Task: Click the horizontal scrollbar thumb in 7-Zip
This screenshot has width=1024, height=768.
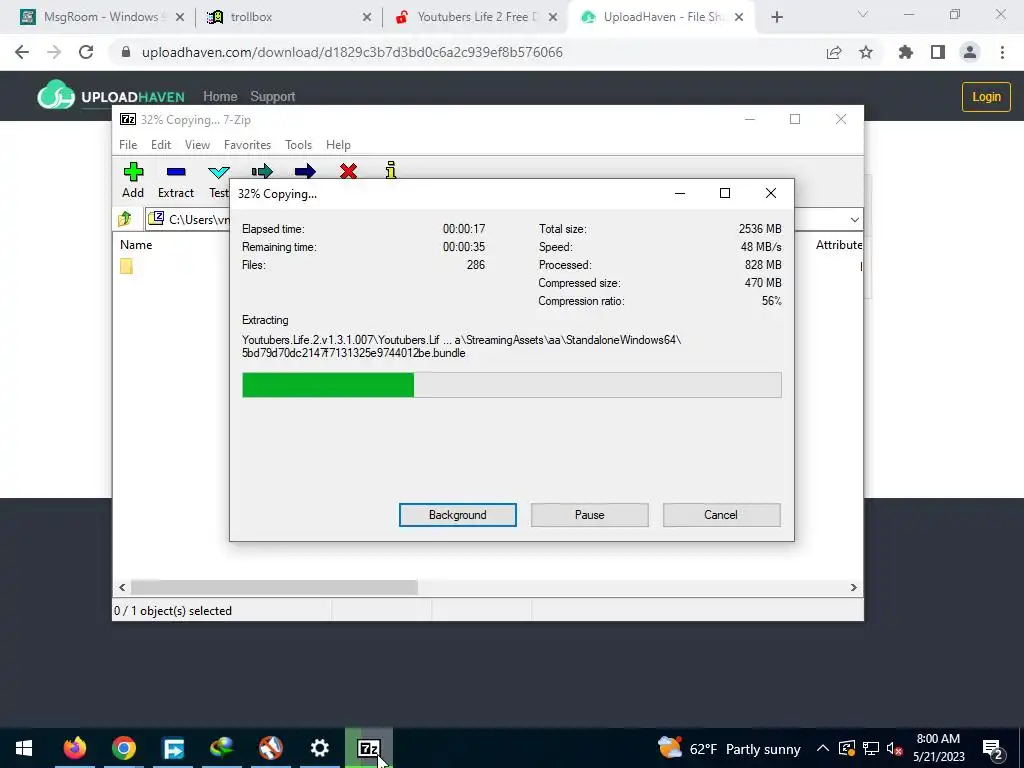Action: [x=274, y=587]
